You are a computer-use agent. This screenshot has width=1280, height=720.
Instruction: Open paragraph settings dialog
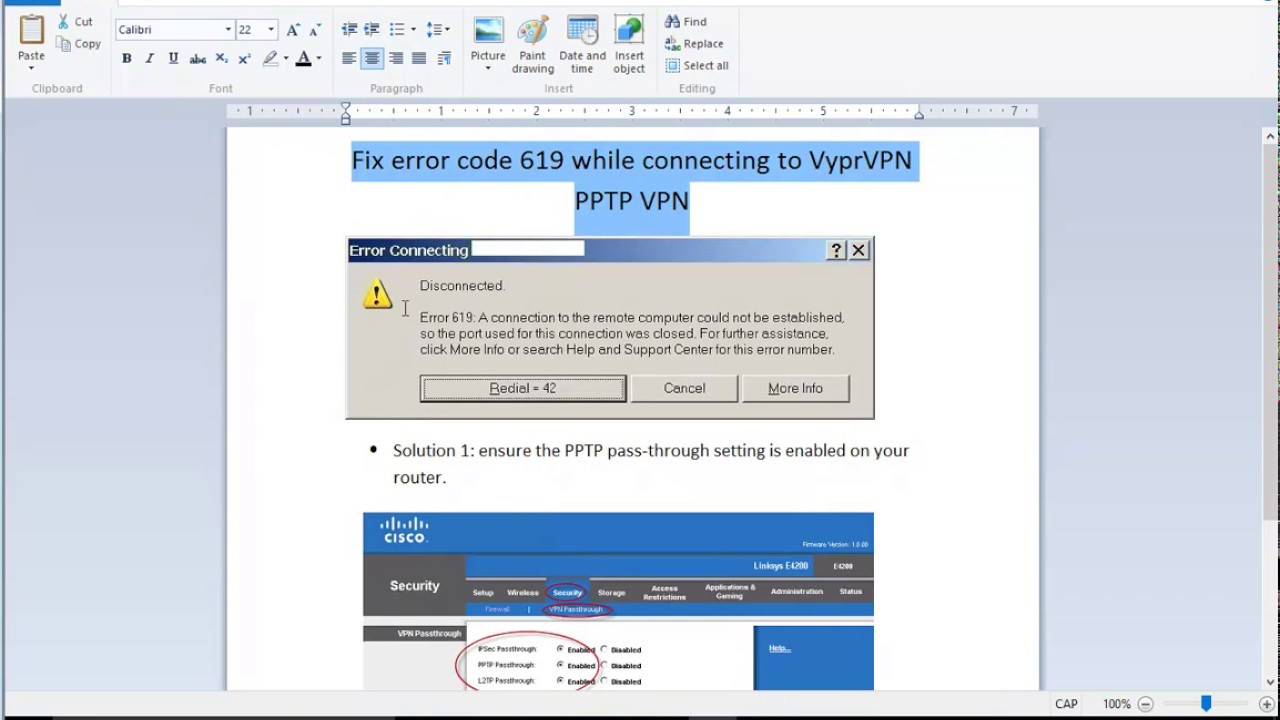[444, 59]
